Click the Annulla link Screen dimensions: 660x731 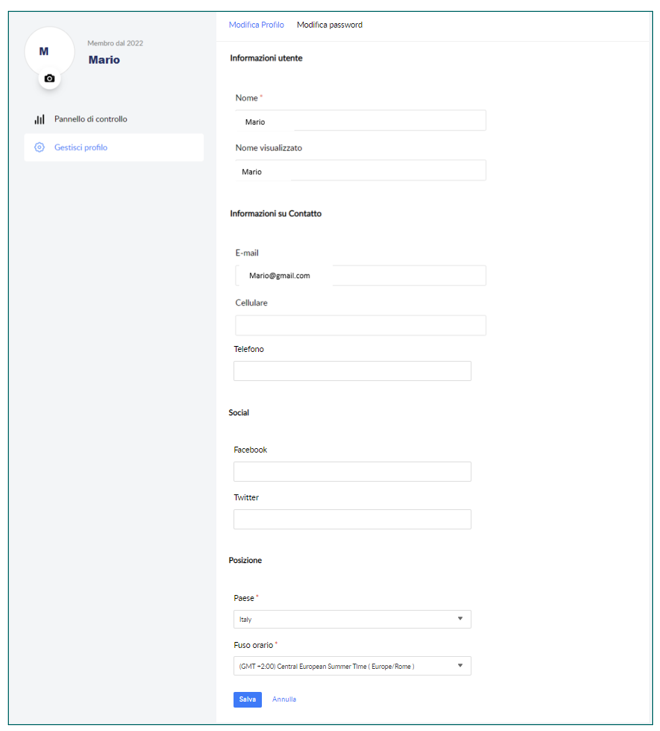(284, 699)
